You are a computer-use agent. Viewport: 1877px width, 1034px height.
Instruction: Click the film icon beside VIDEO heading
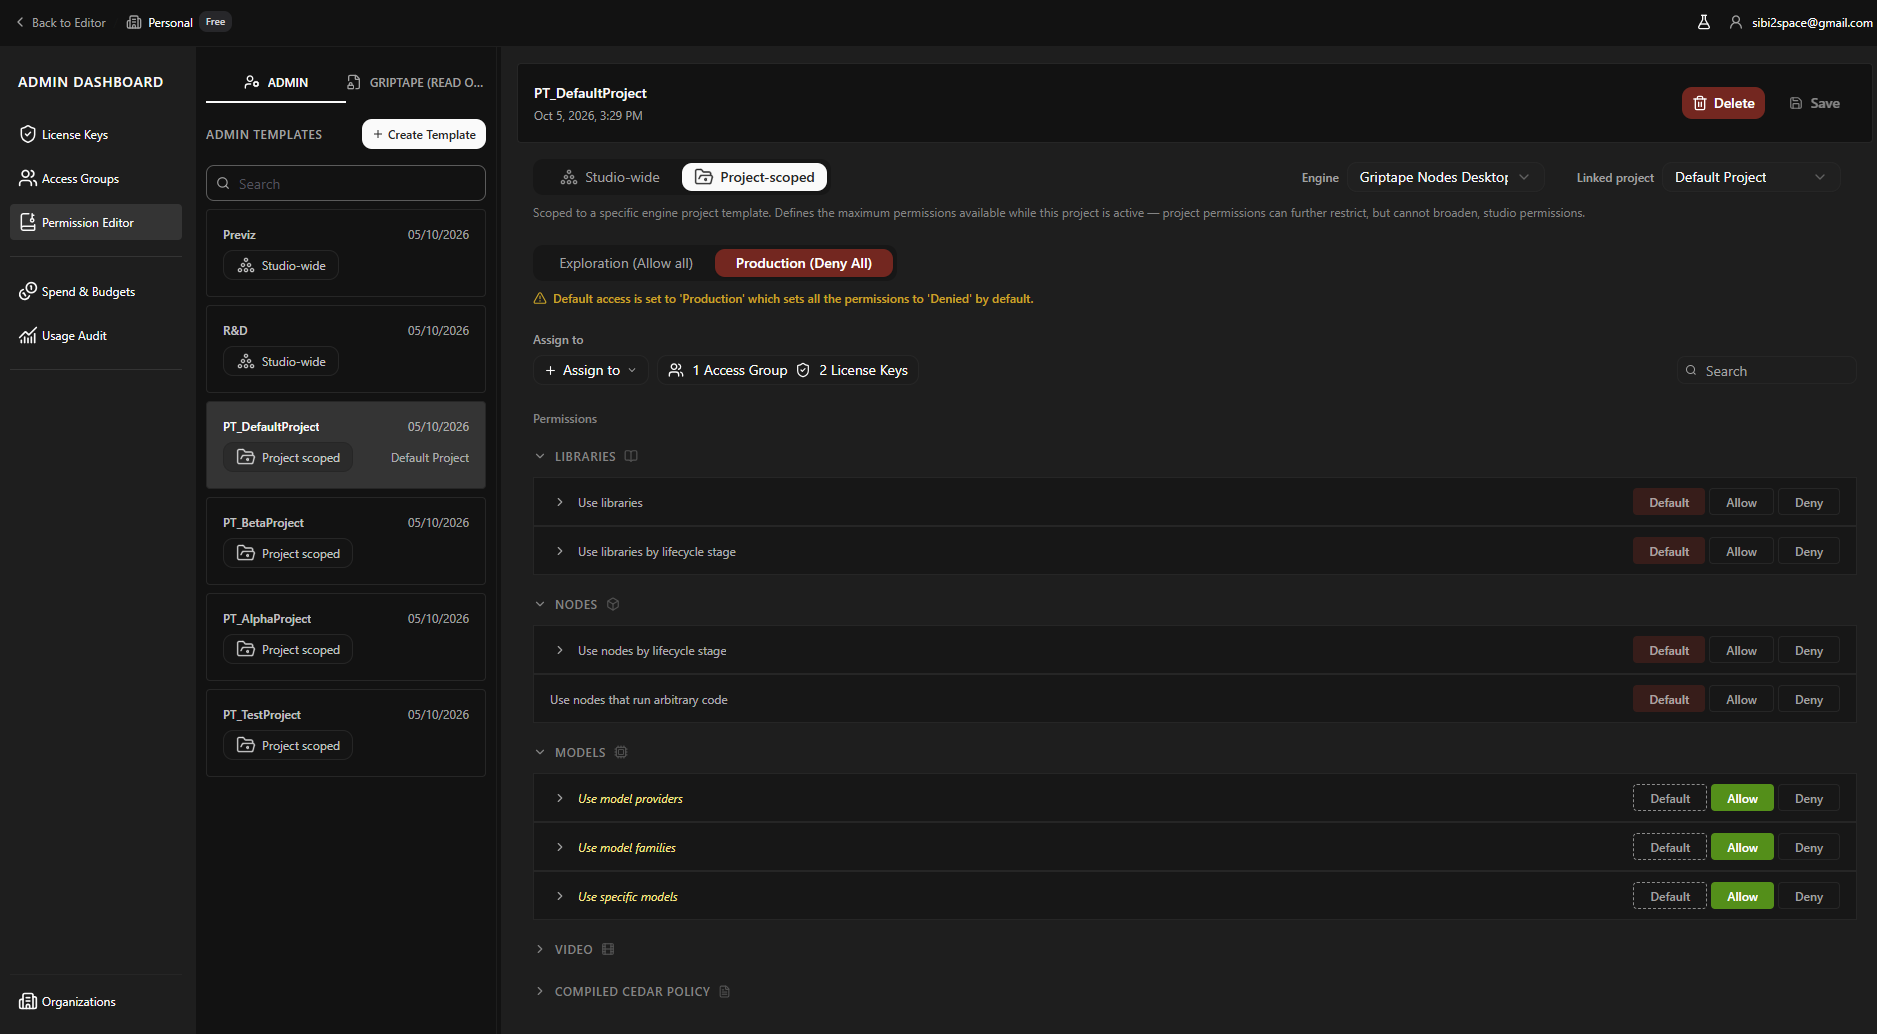click(x=608, y=949)
